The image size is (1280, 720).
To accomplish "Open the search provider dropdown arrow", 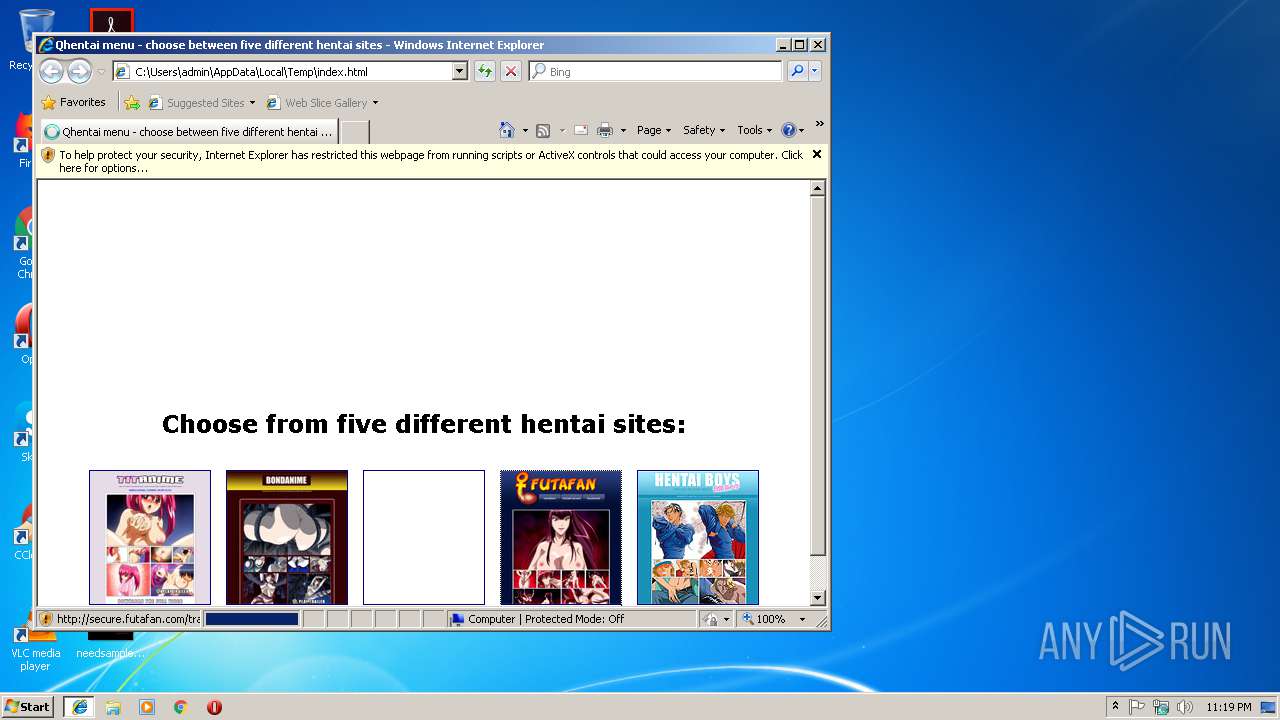I will [x=815, y=71].
